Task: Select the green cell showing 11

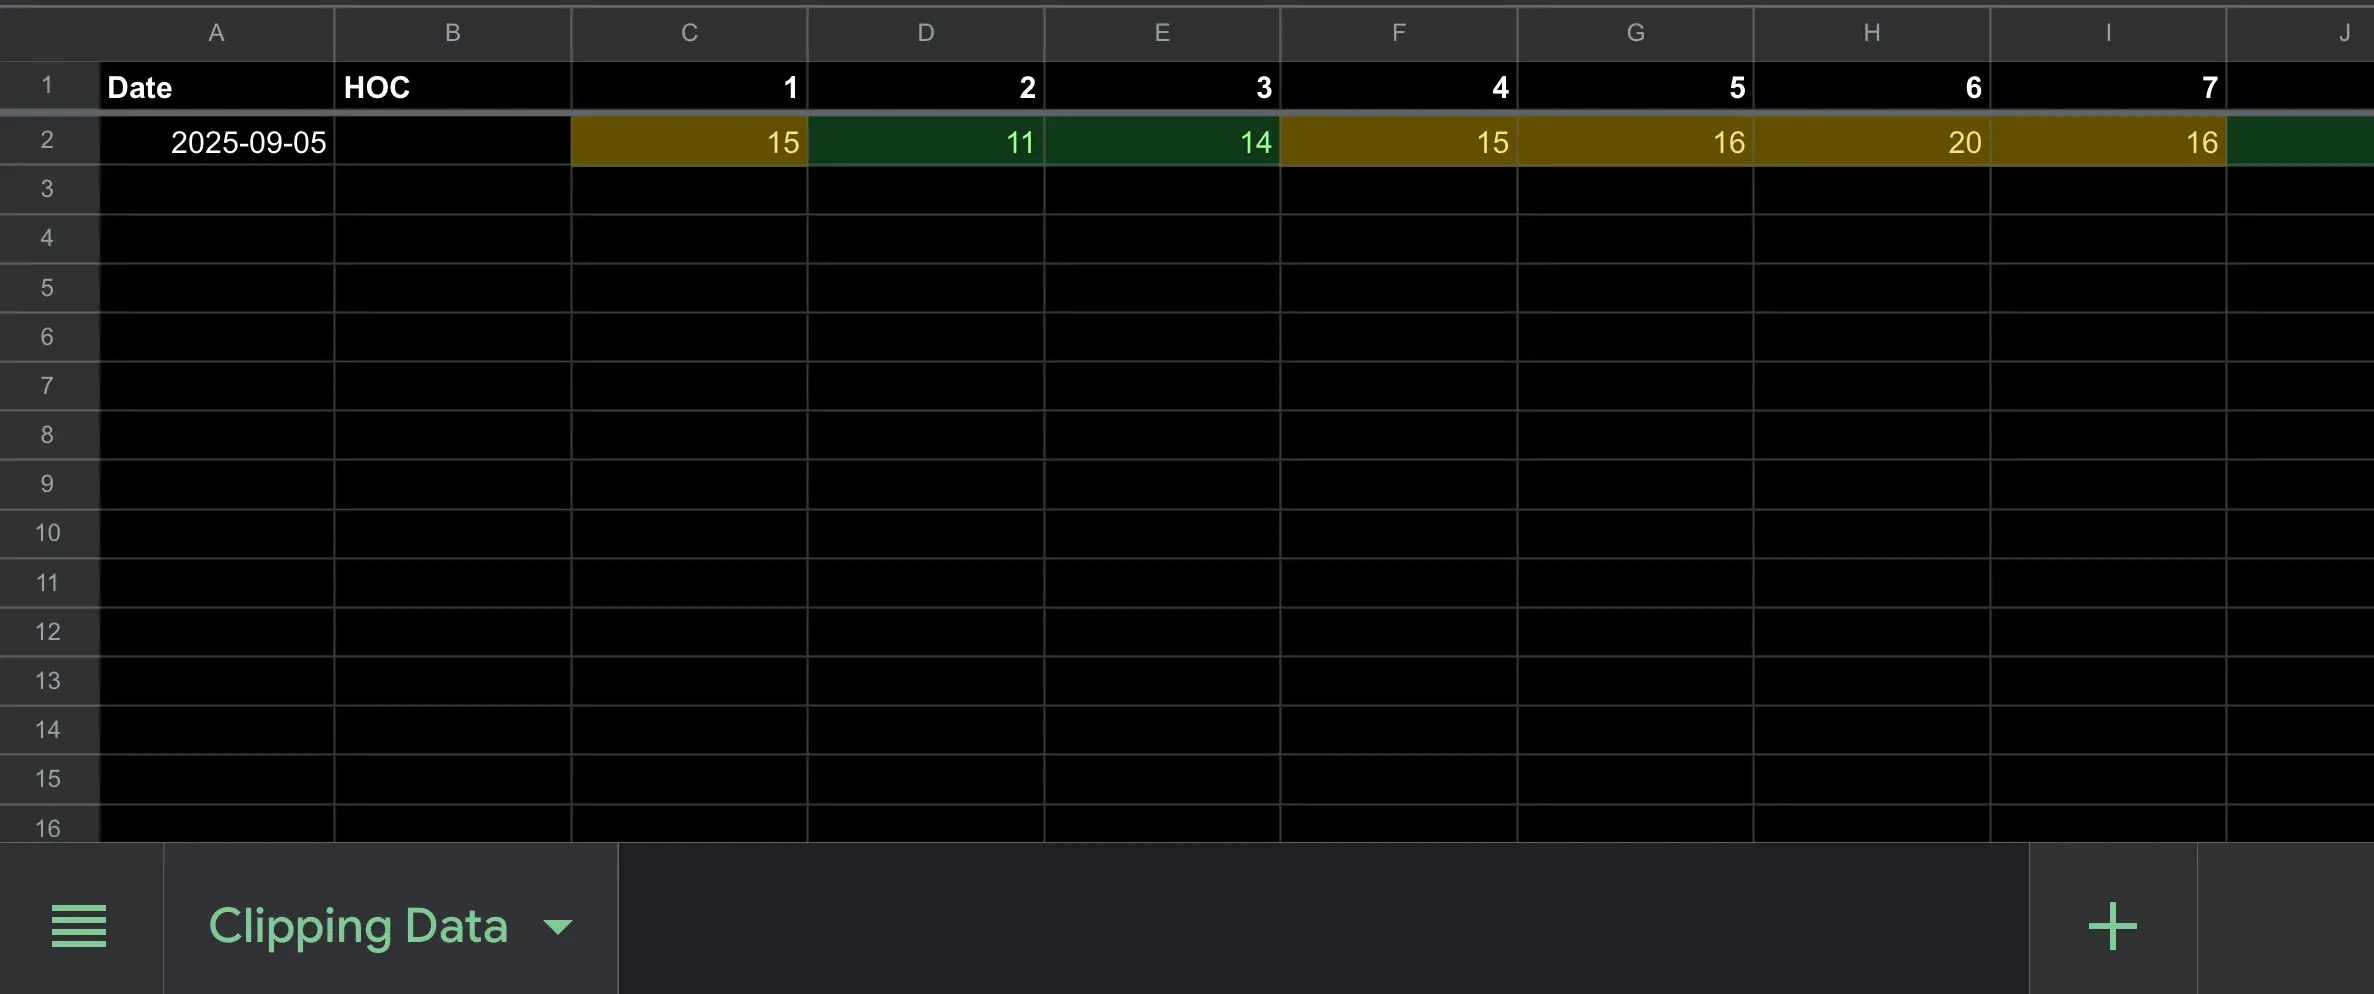Action: (x=925, y=141)
